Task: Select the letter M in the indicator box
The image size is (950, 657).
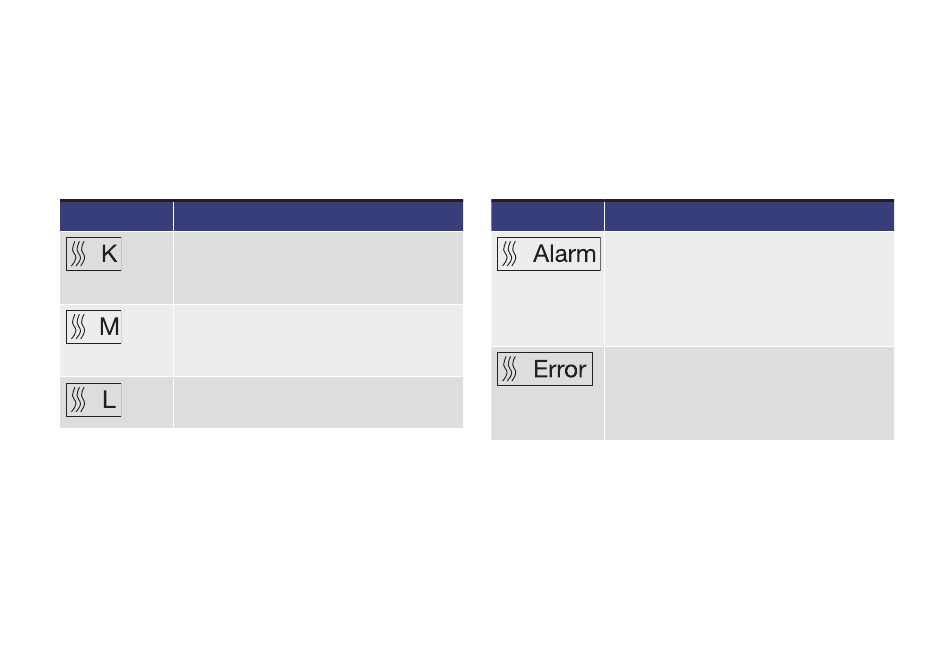Action: [x=109, y=327]
